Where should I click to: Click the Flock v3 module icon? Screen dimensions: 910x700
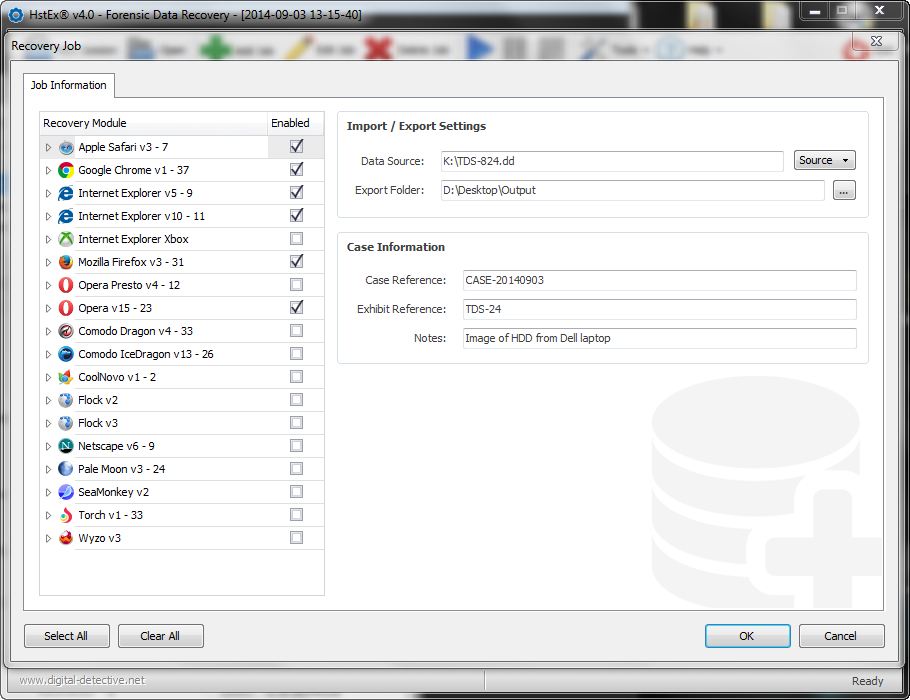point(66,423)
